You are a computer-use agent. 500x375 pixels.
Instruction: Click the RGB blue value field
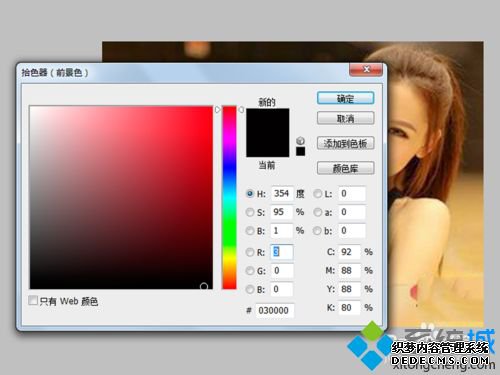coord(282,289)
